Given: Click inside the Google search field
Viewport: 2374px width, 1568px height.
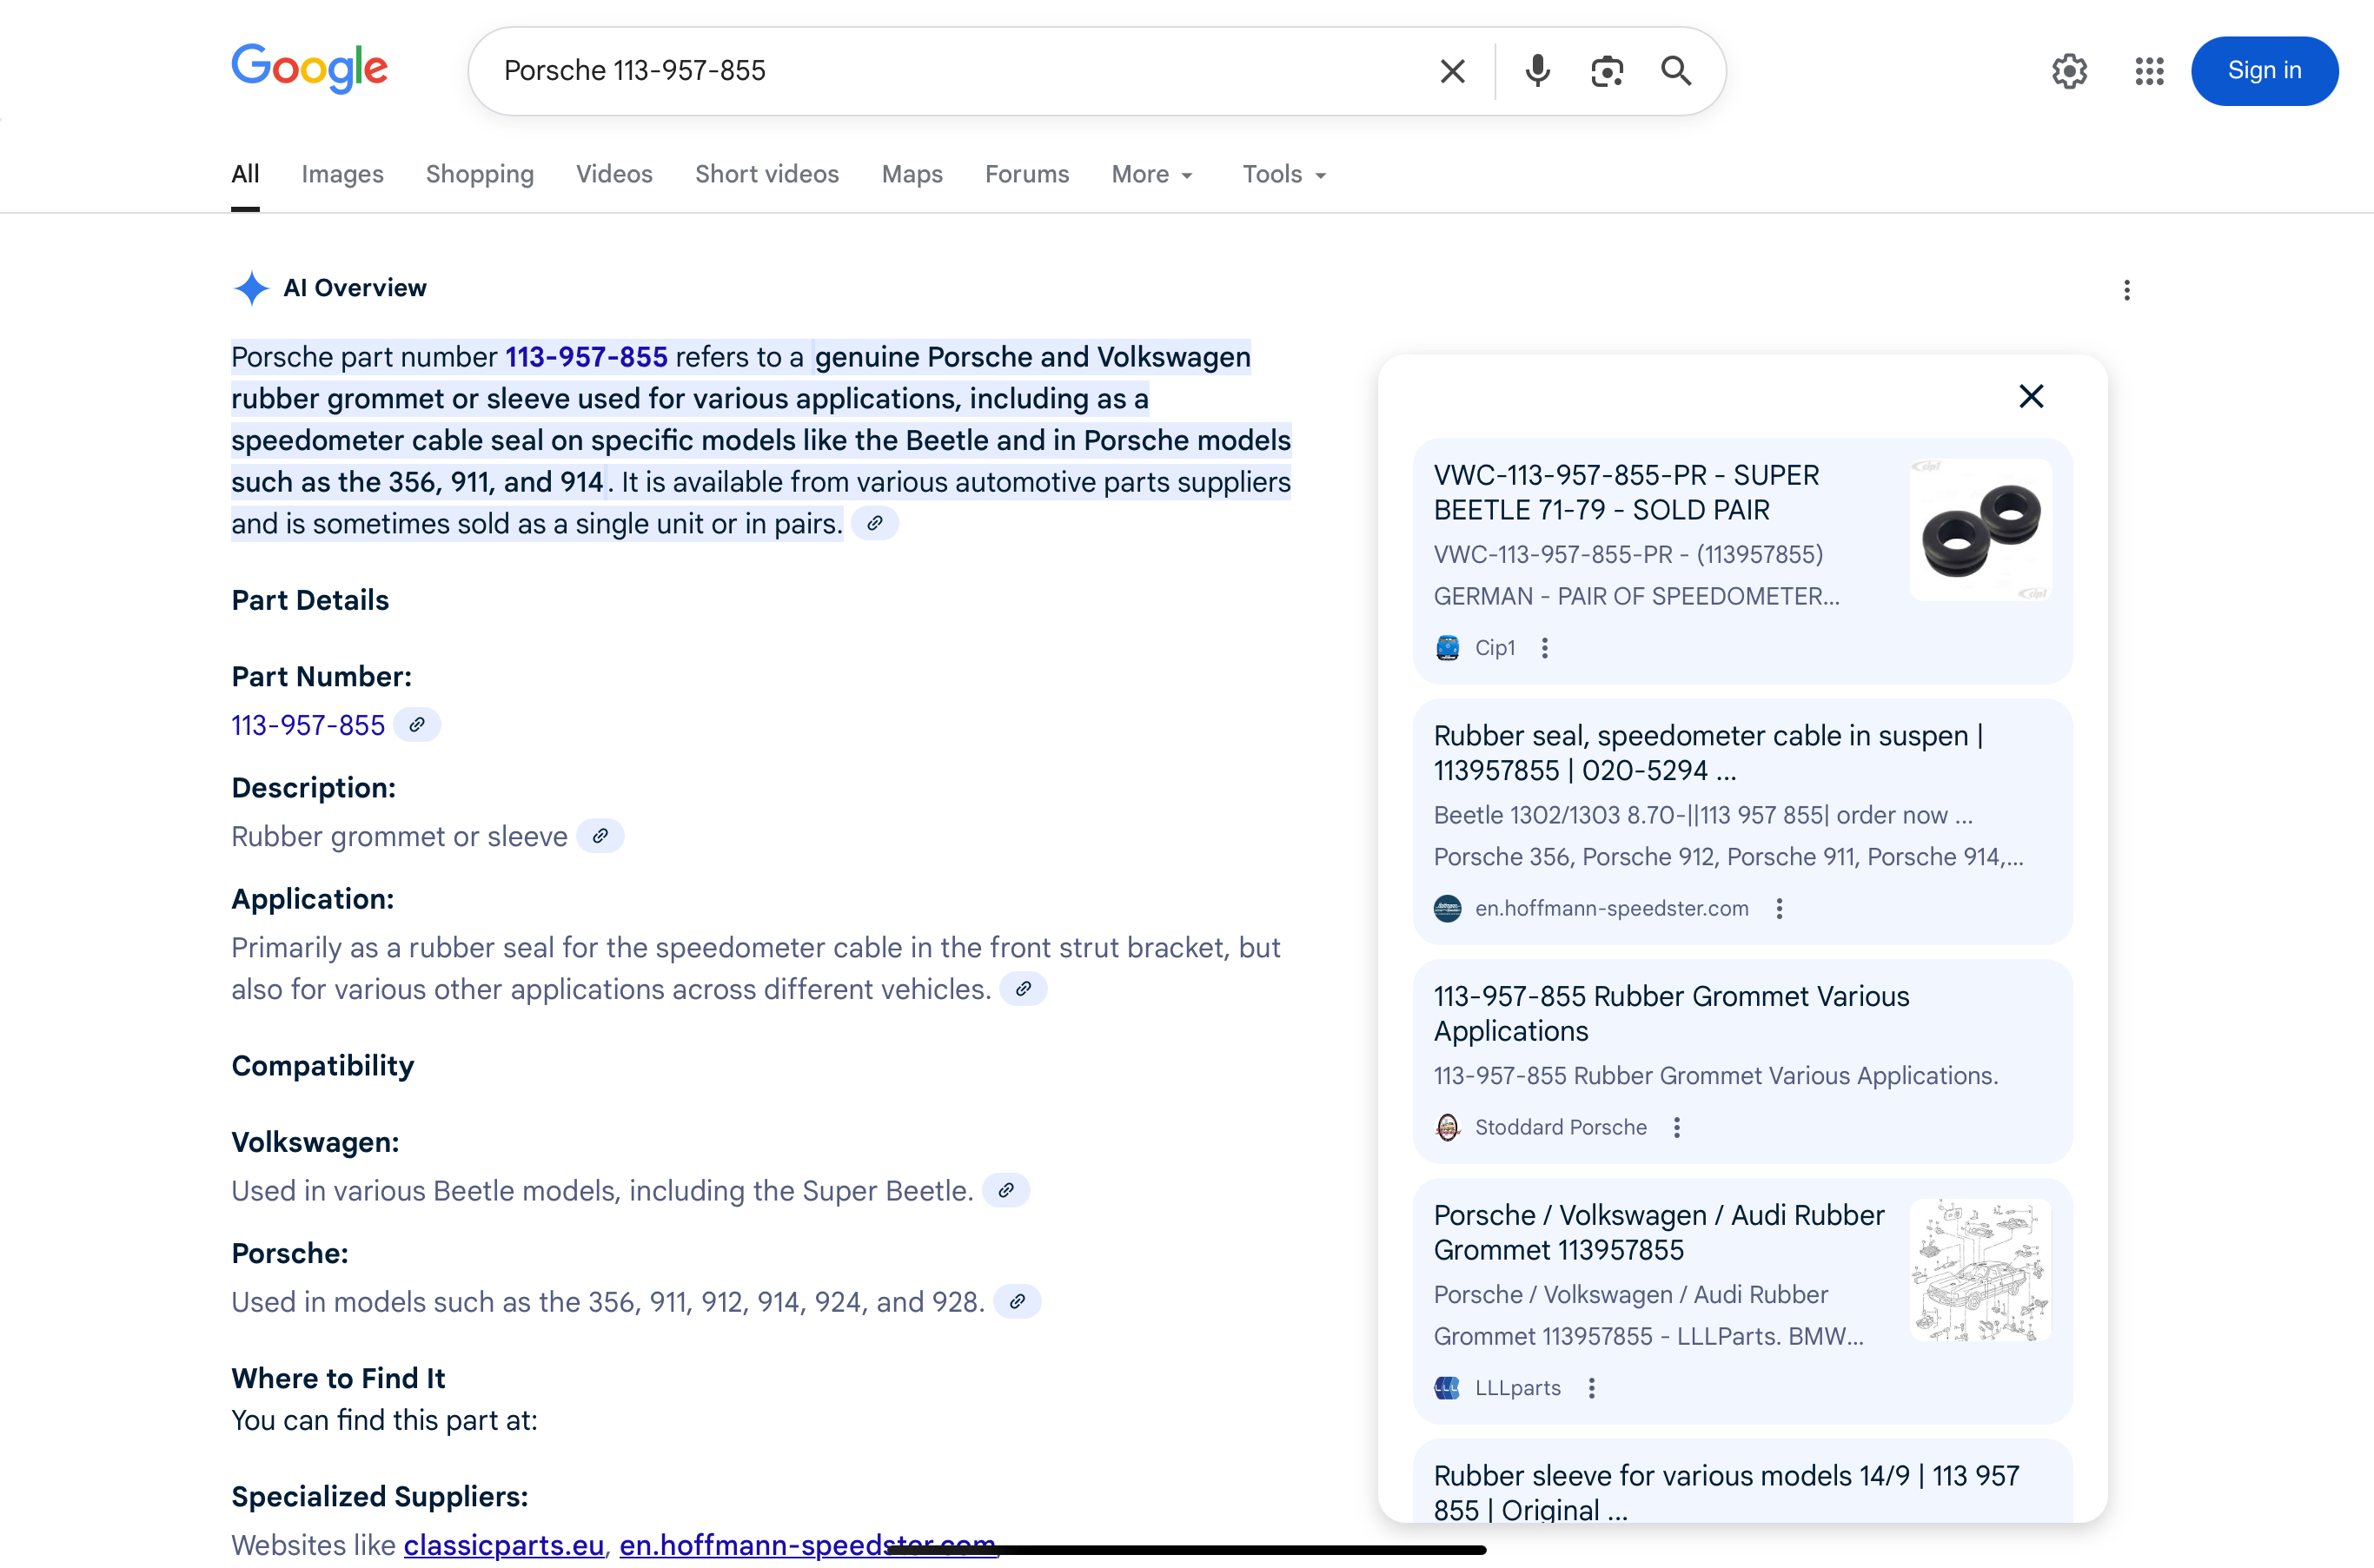Looking at the screenshot, I should (950, 71).
